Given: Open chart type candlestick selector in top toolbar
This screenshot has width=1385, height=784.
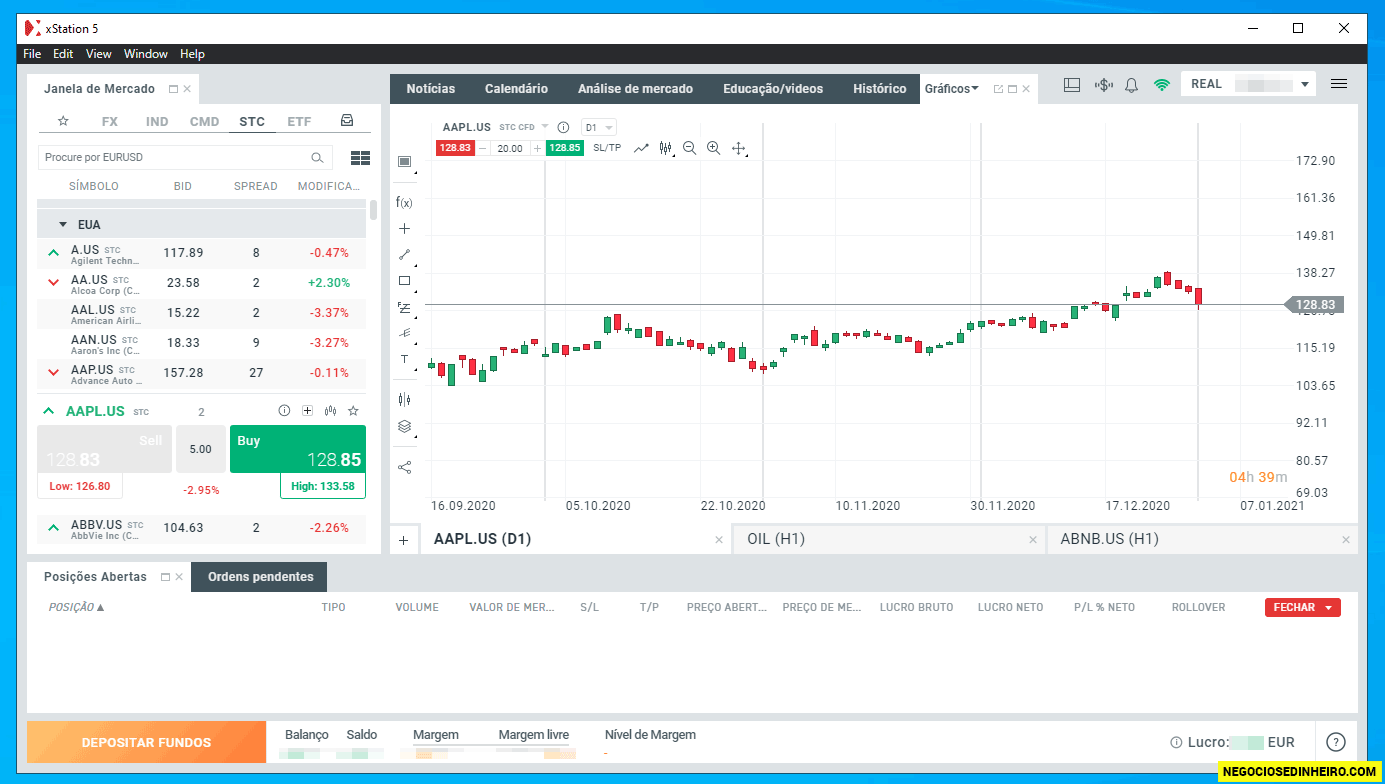Looking at the screenshot, I should (x=665, y=148).
